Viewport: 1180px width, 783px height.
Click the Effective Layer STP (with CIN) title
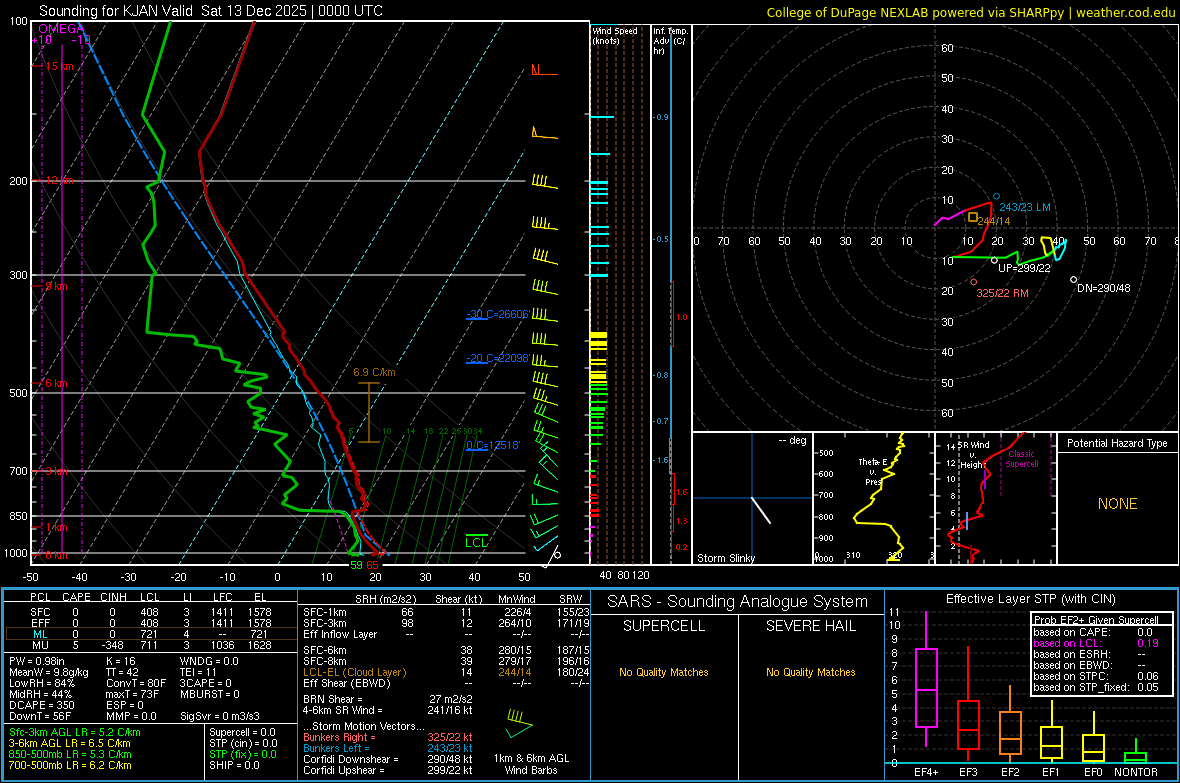[x=1030, y=599]
